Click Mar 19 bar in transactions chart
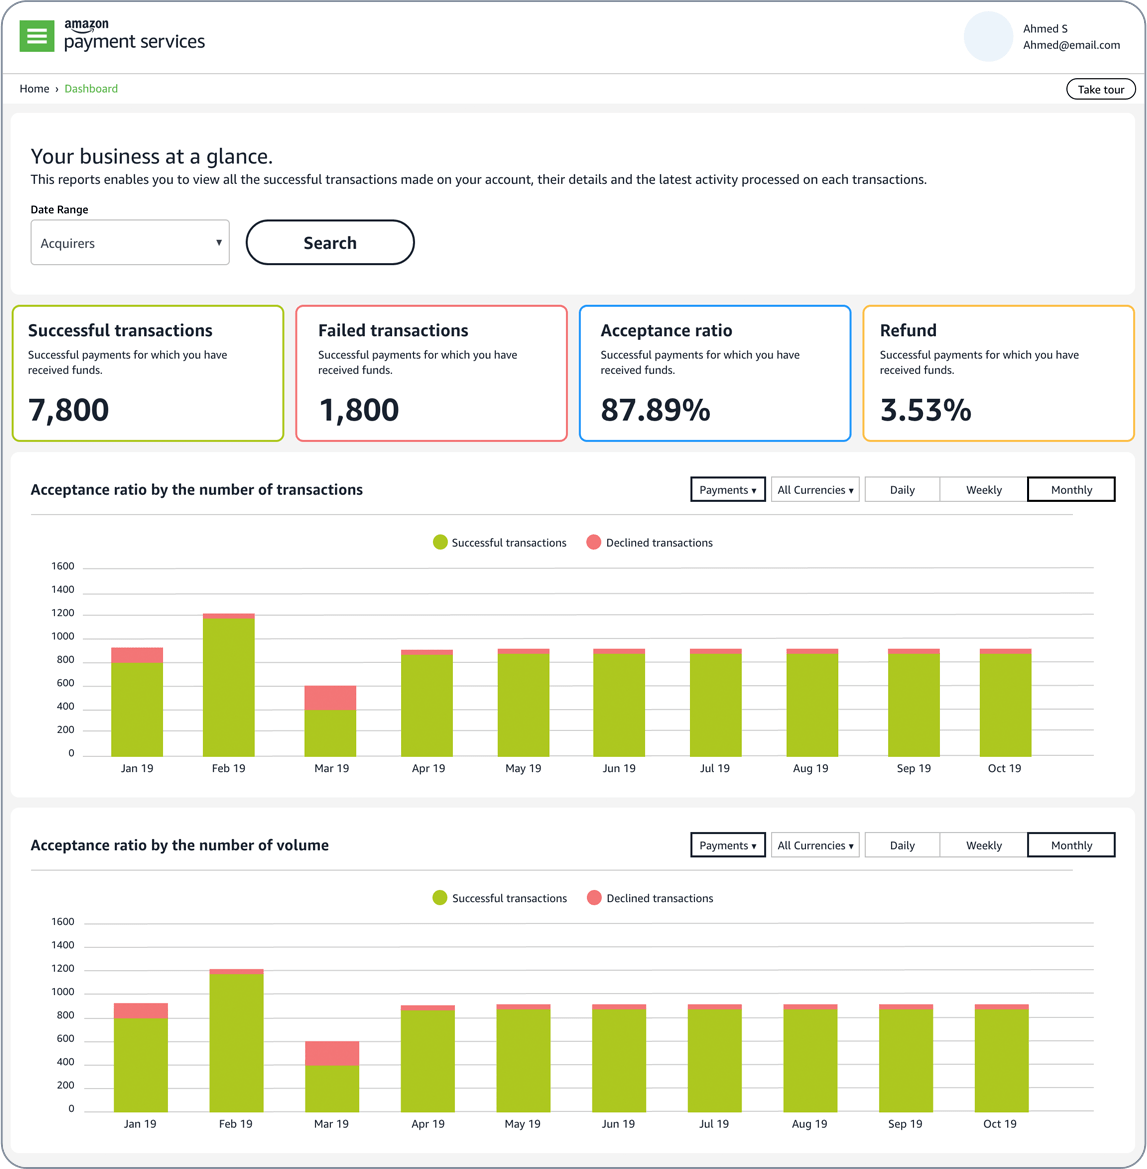Viewport: 1147px width, 1169px height. (330, 721)
